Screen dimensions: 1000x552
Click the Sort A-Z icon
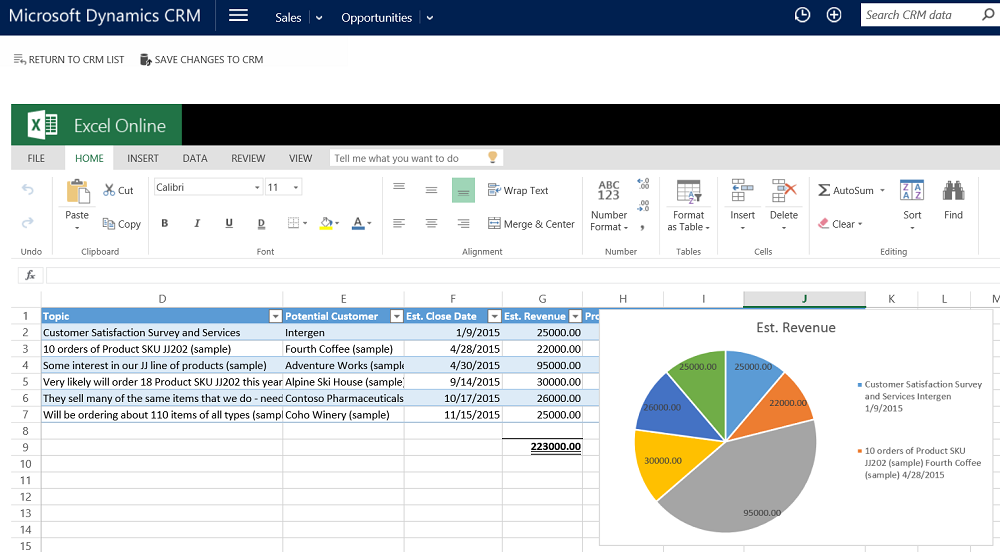[912, 190]
